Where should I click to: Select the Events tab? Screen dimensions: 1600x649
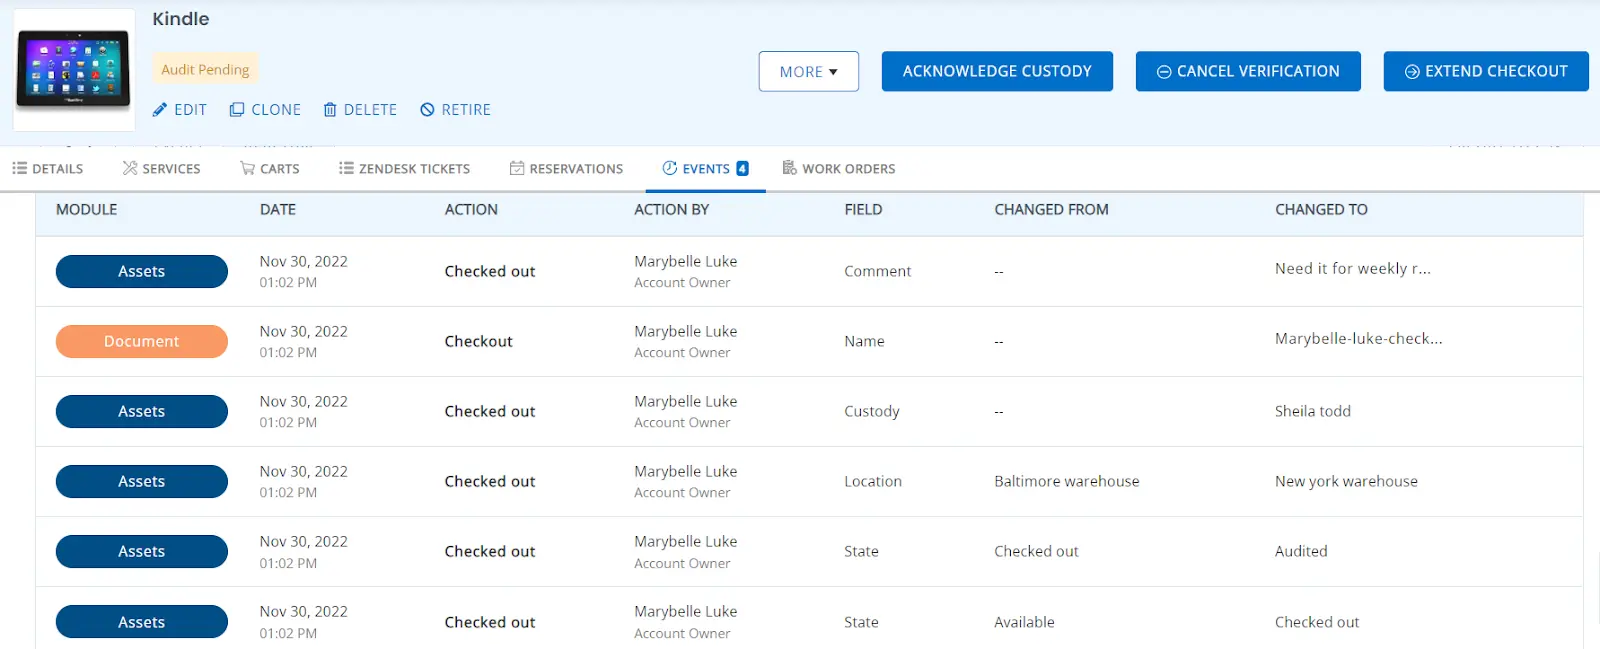(705, 169)
